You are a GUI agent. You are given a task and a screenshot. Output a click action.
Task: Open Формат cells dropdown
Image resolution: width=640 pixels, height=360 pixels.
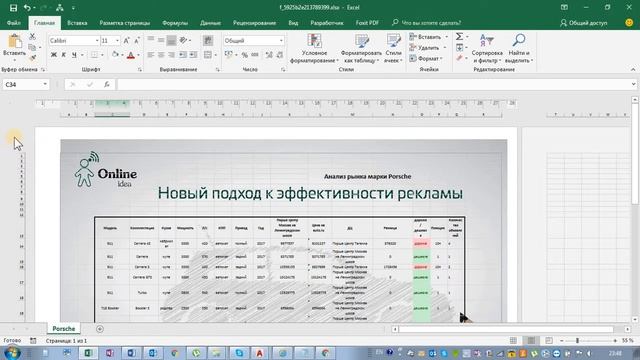(x=426, y=58)
